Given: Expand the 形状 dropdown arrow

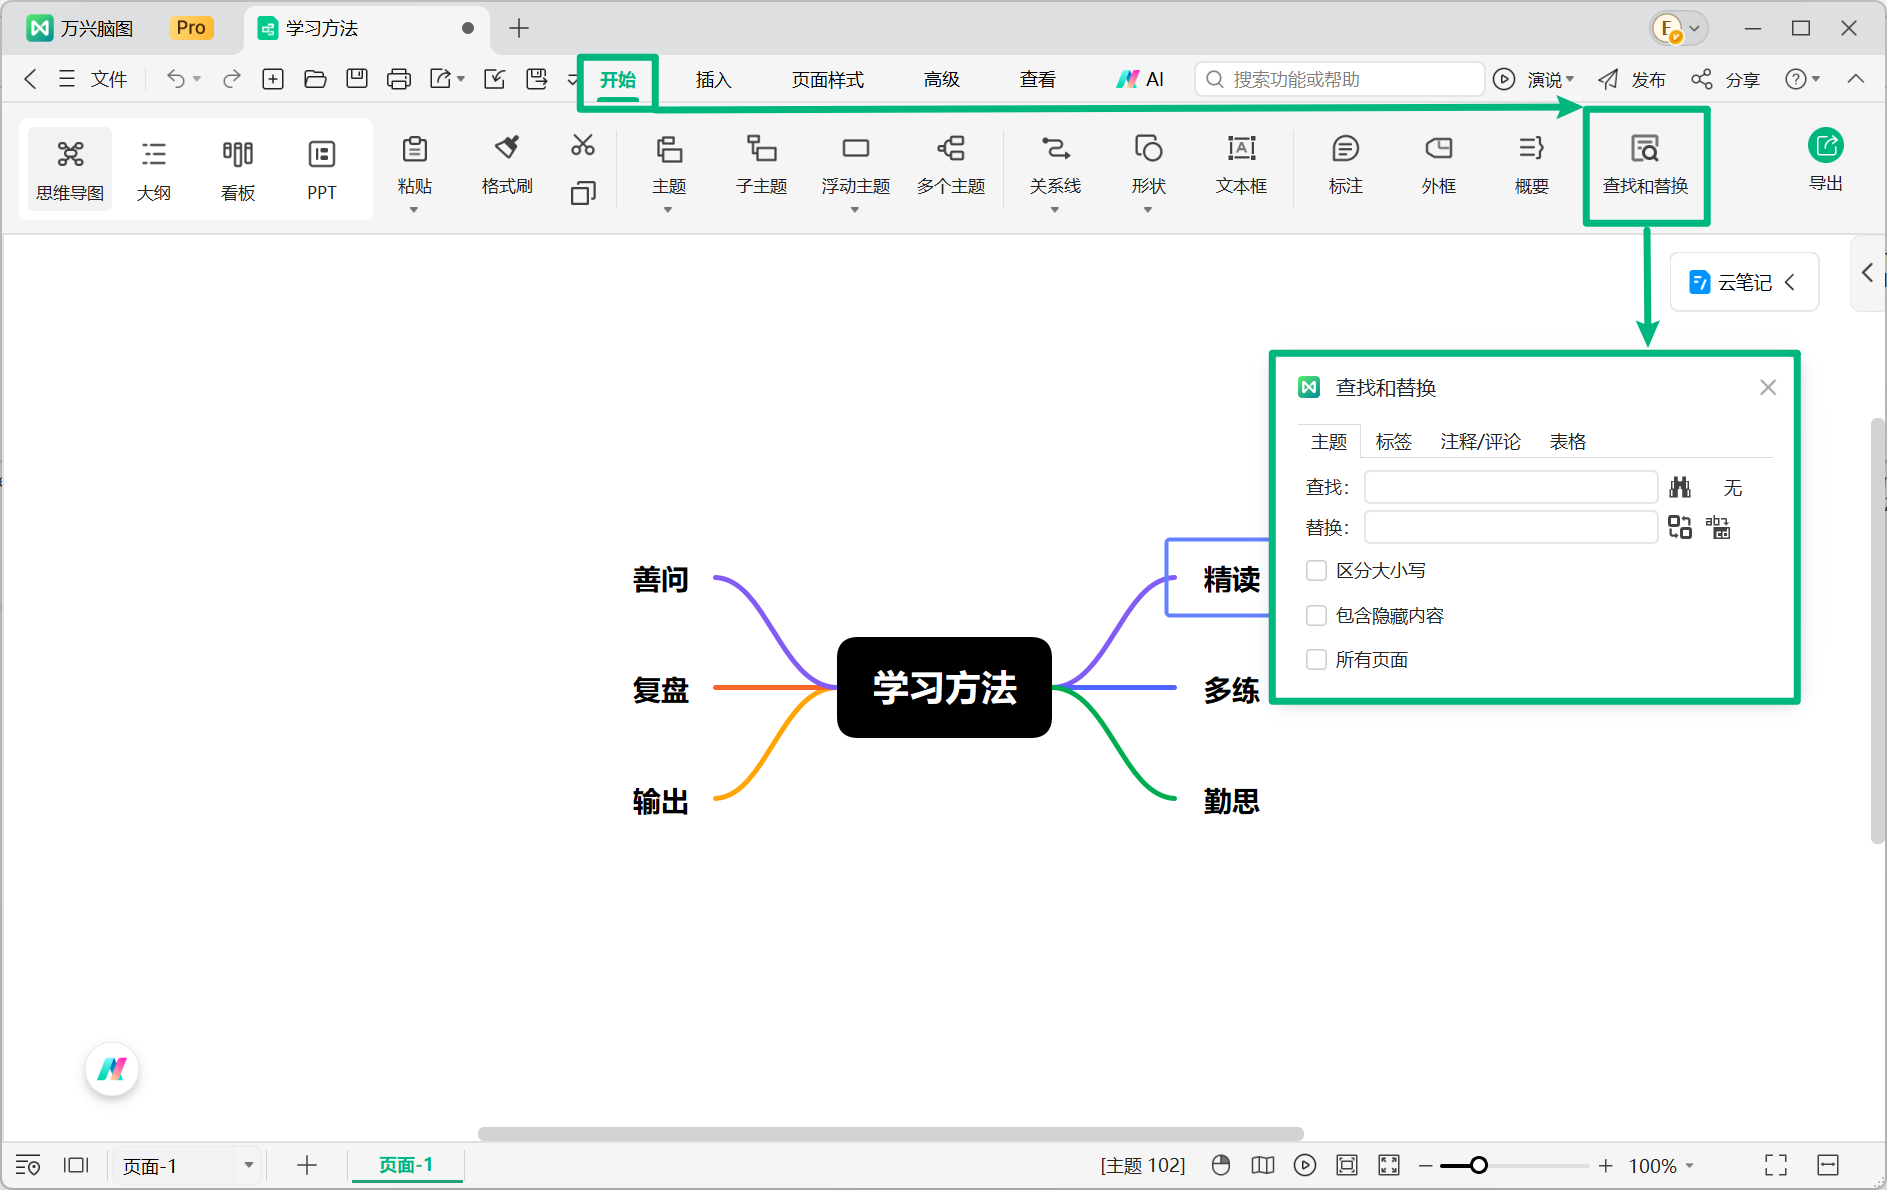Looking at the screenshot, I should tap(1148, 210).
